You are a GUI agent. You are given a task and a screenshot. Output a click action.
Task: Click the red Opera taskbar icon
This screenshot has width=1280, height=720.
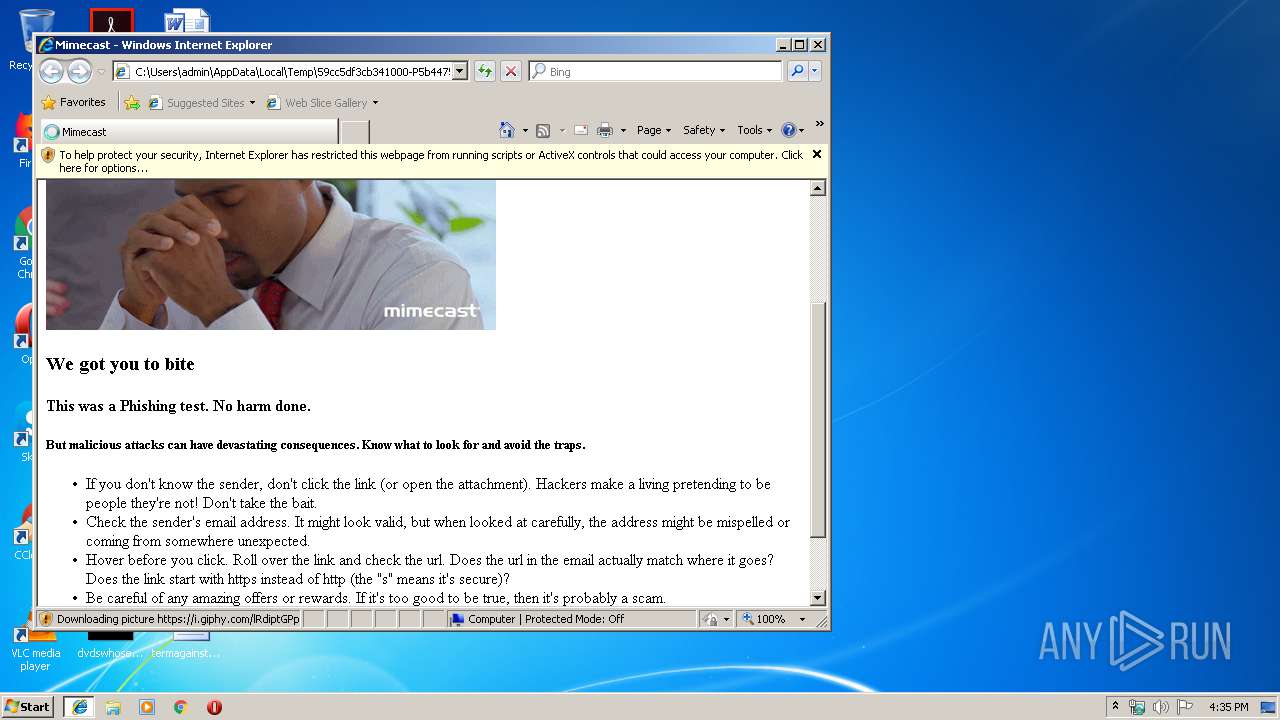(x=214, y=707)
